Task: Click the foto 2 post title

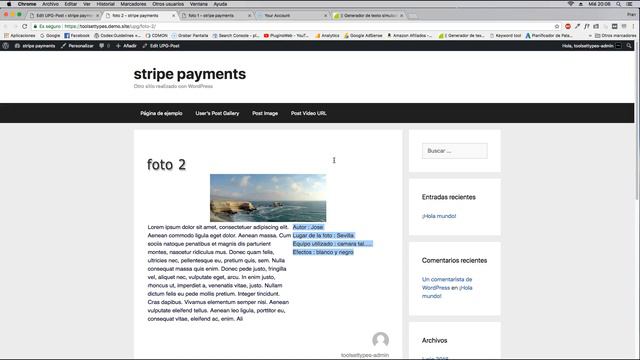Action: [166, 164]
